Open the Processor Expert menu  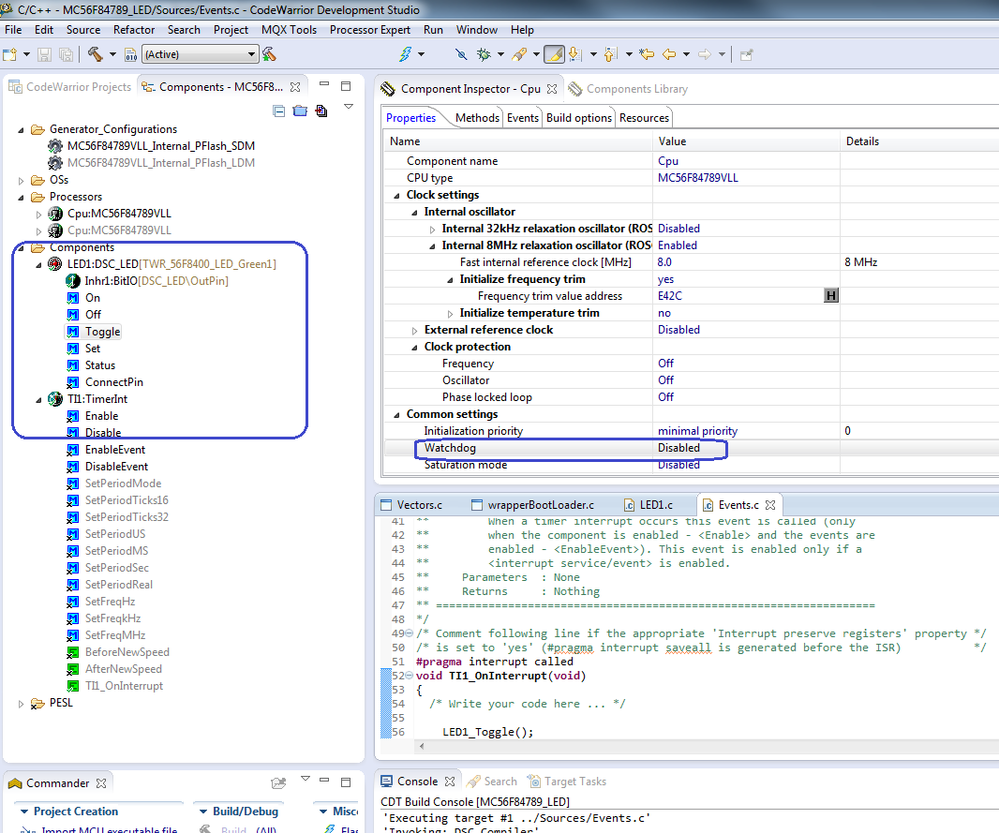(369, 30)
